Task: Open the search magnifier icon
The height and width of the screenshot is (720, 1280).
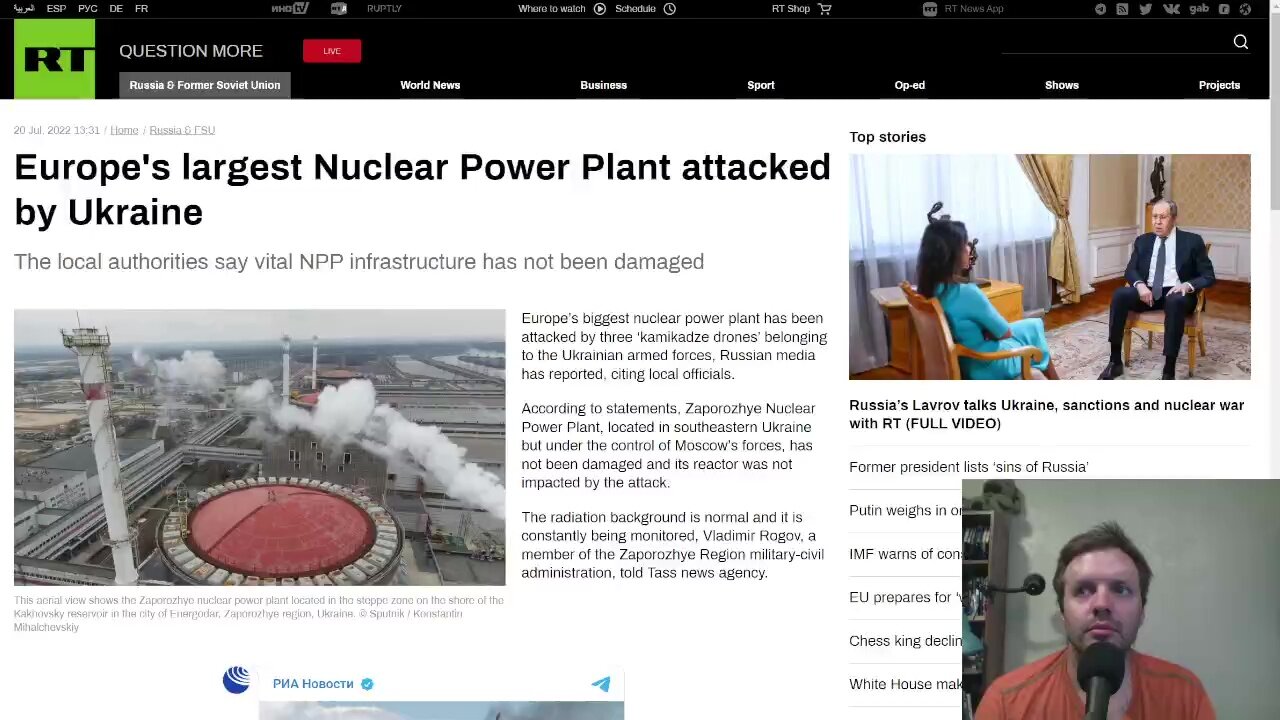Action: (1240, 42)
